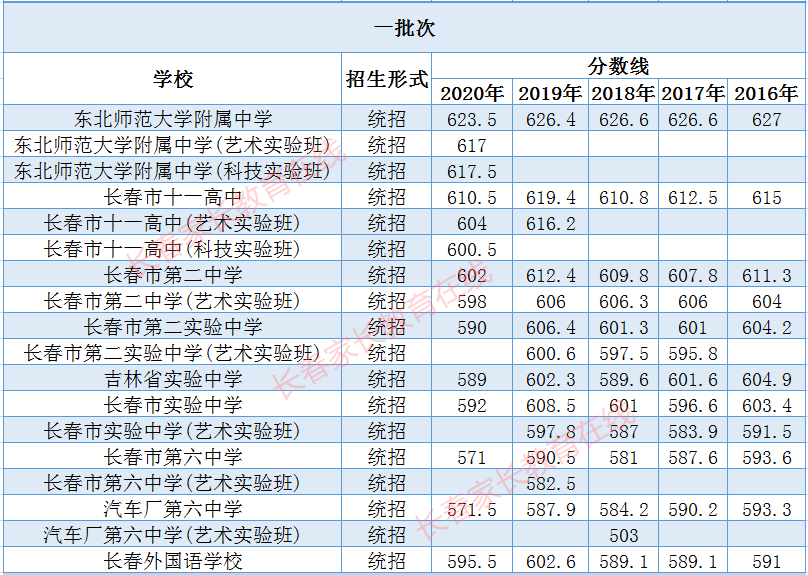Click the 617.5 score for 科技实验班

click(x=472, y=171)
